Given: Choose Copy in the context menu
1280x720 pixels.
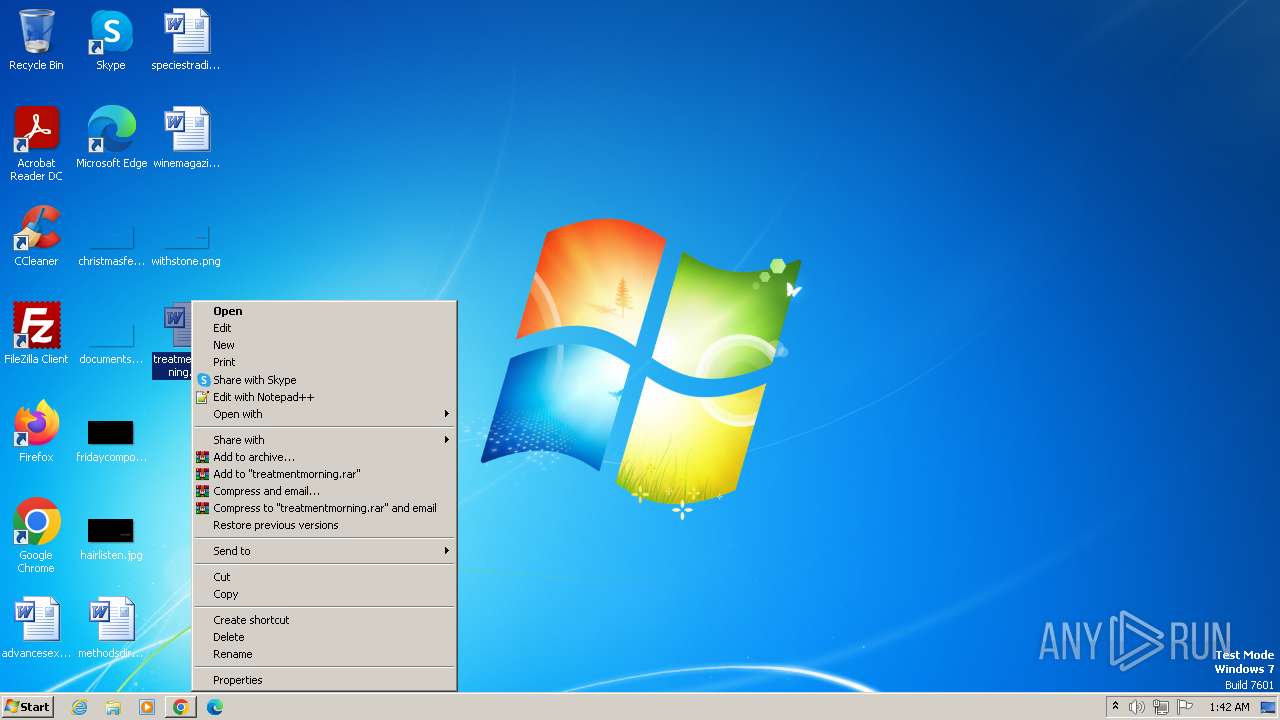Looking at the screenshot, I should click(x=325, y=594).
